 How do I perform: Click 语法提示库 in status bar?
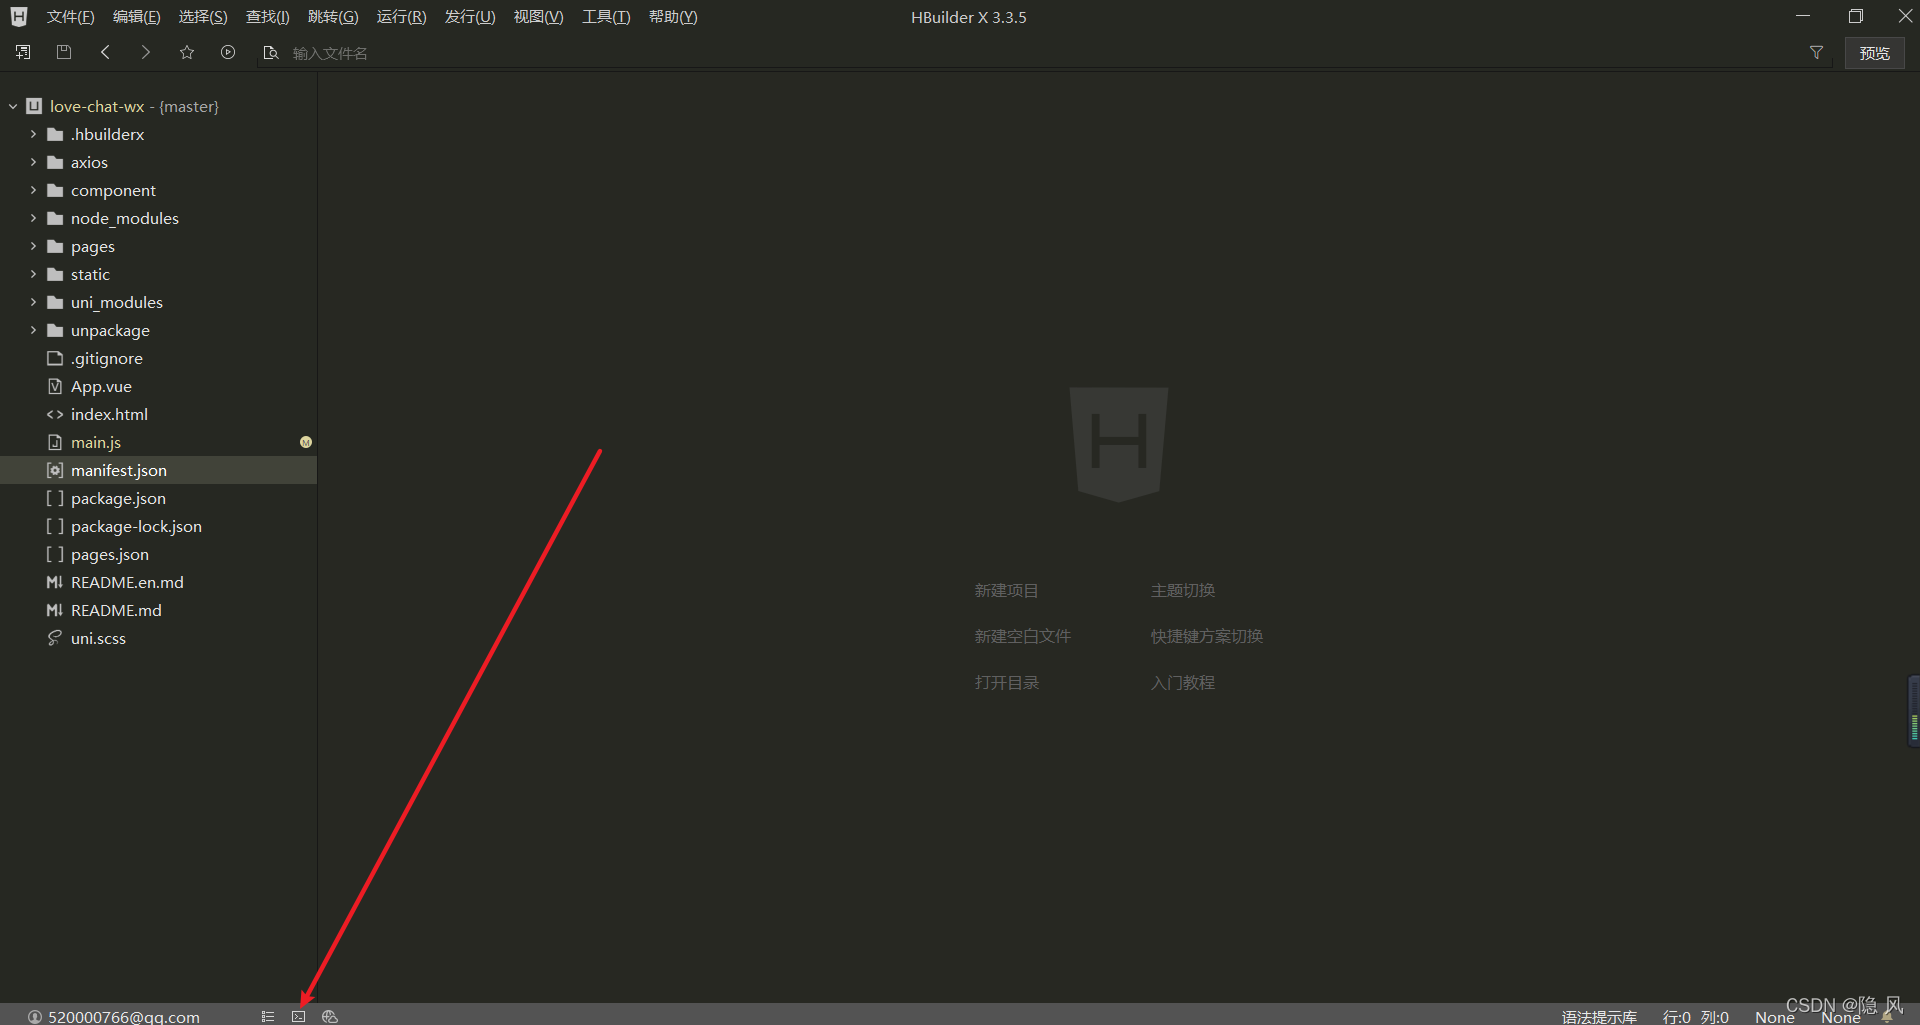point(1599,1017)
